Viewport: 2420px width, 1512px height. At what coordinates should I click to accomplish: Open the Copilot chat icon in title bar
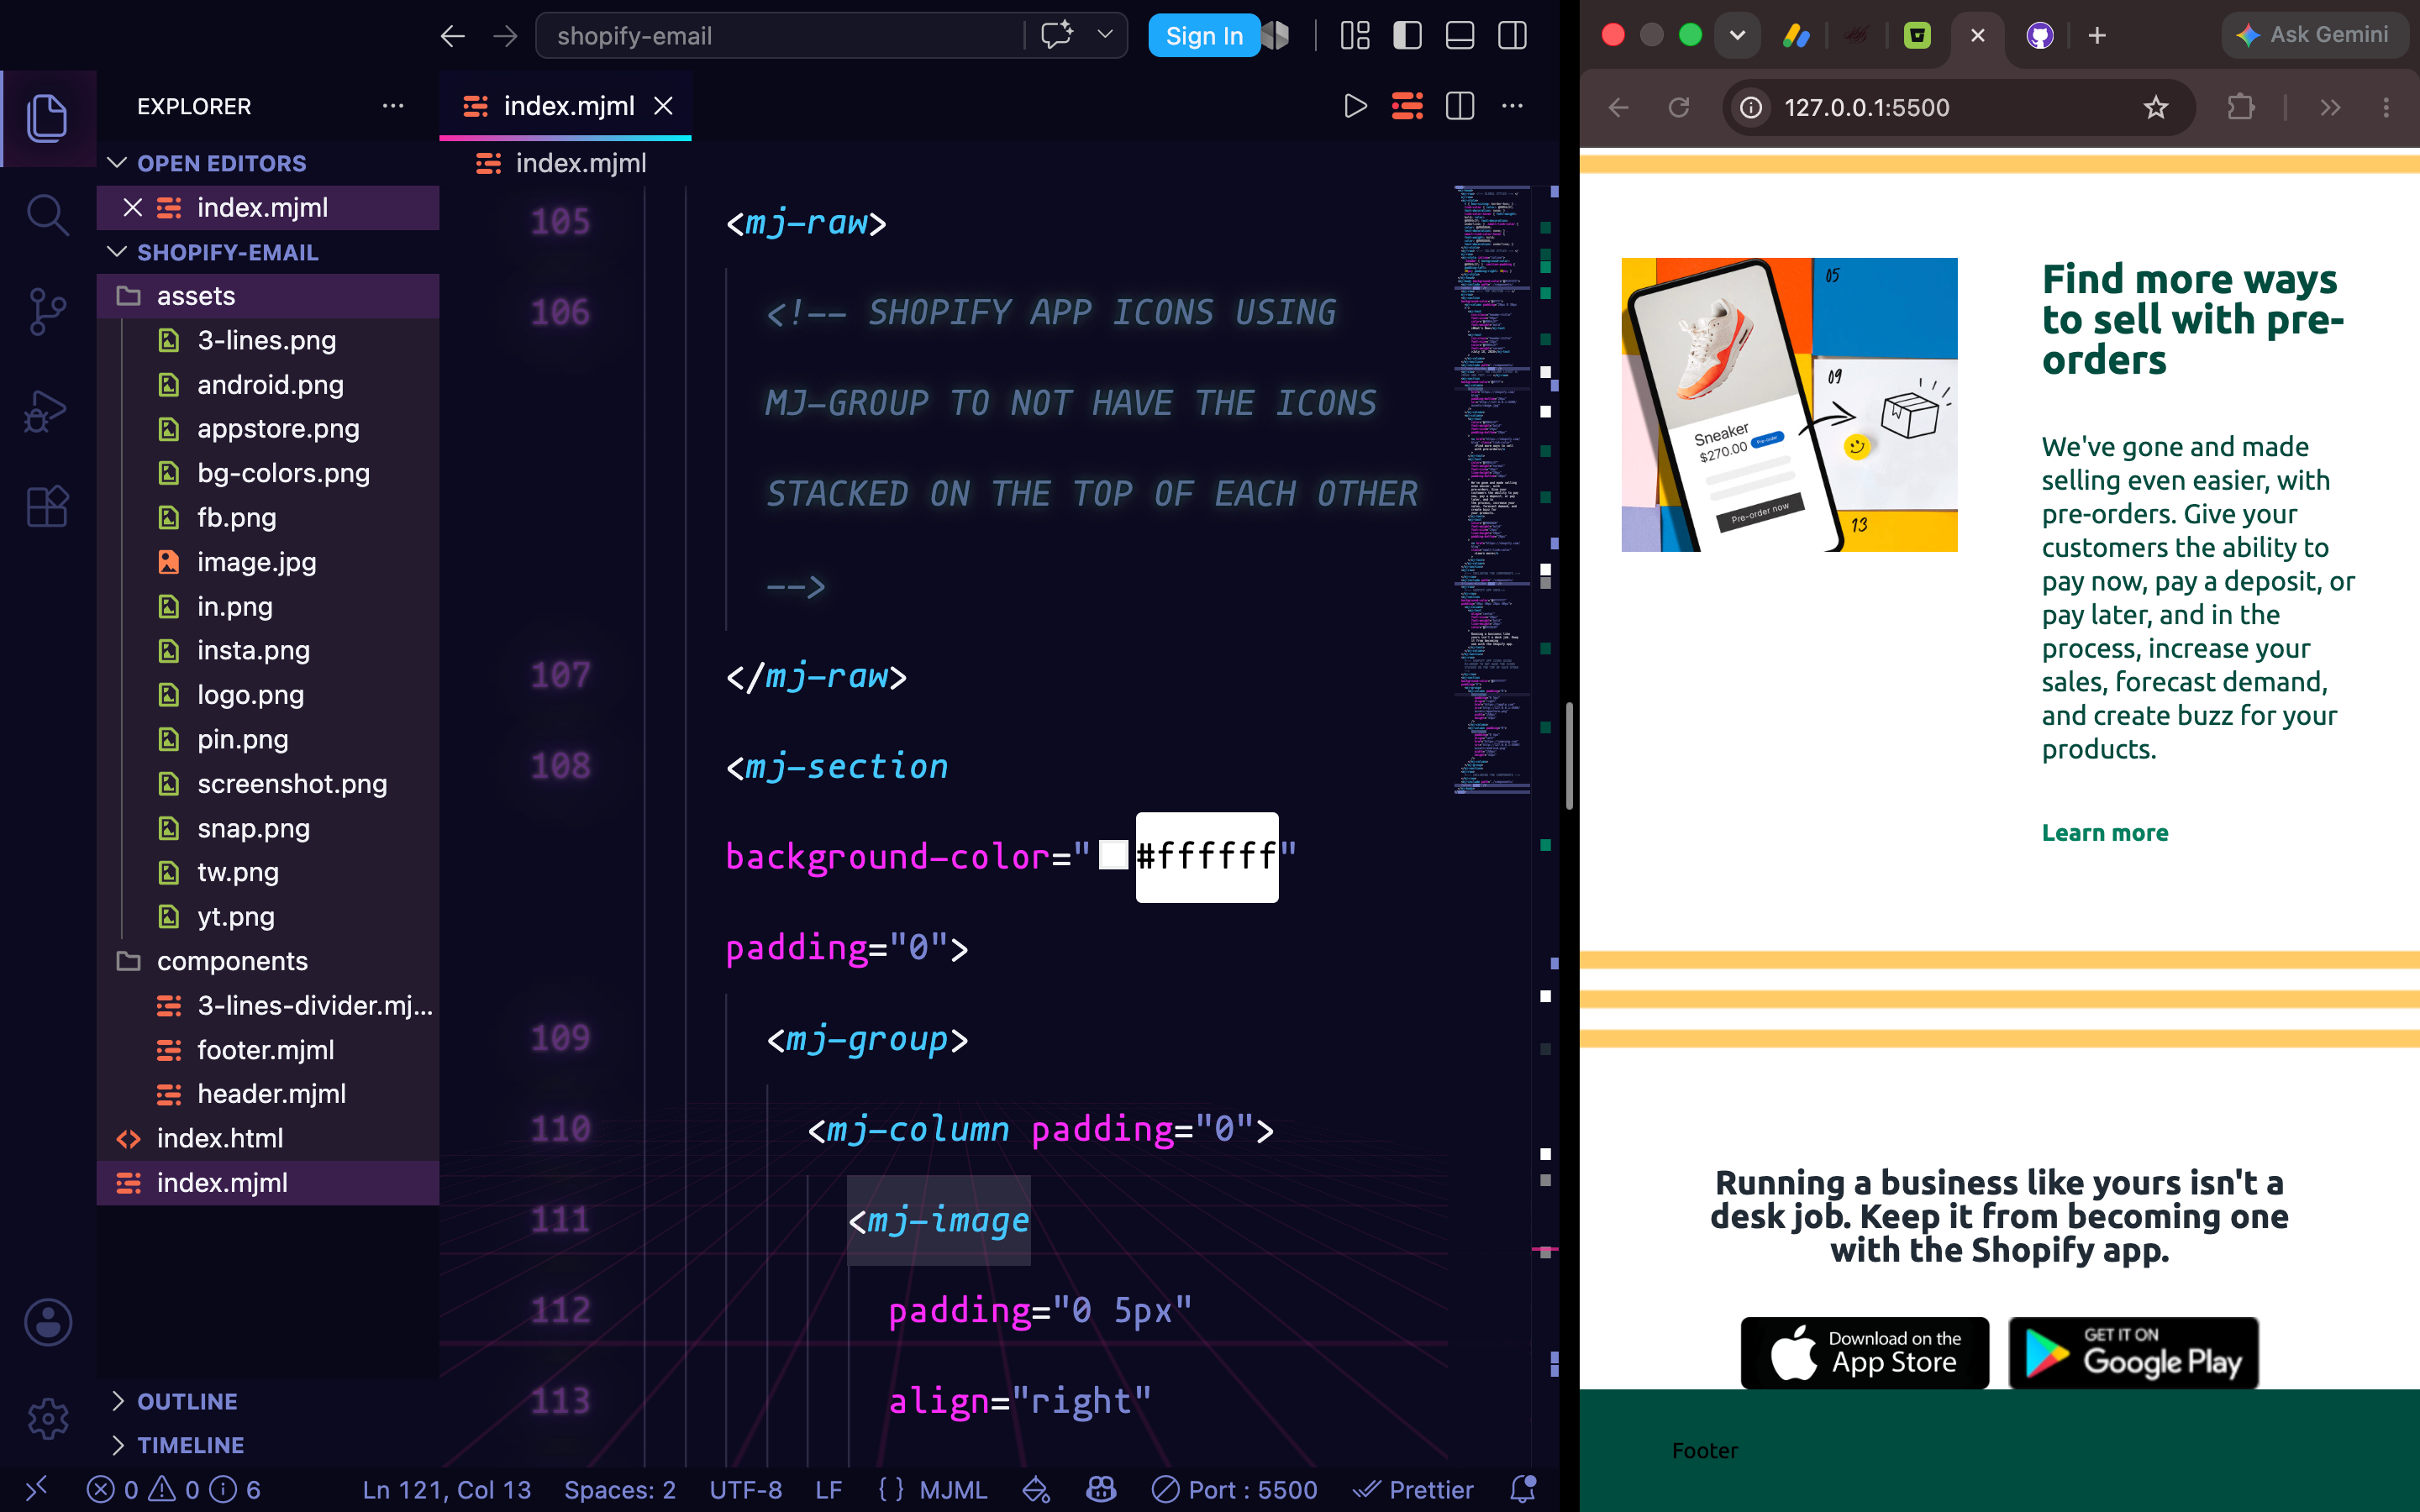[1057, 35]
